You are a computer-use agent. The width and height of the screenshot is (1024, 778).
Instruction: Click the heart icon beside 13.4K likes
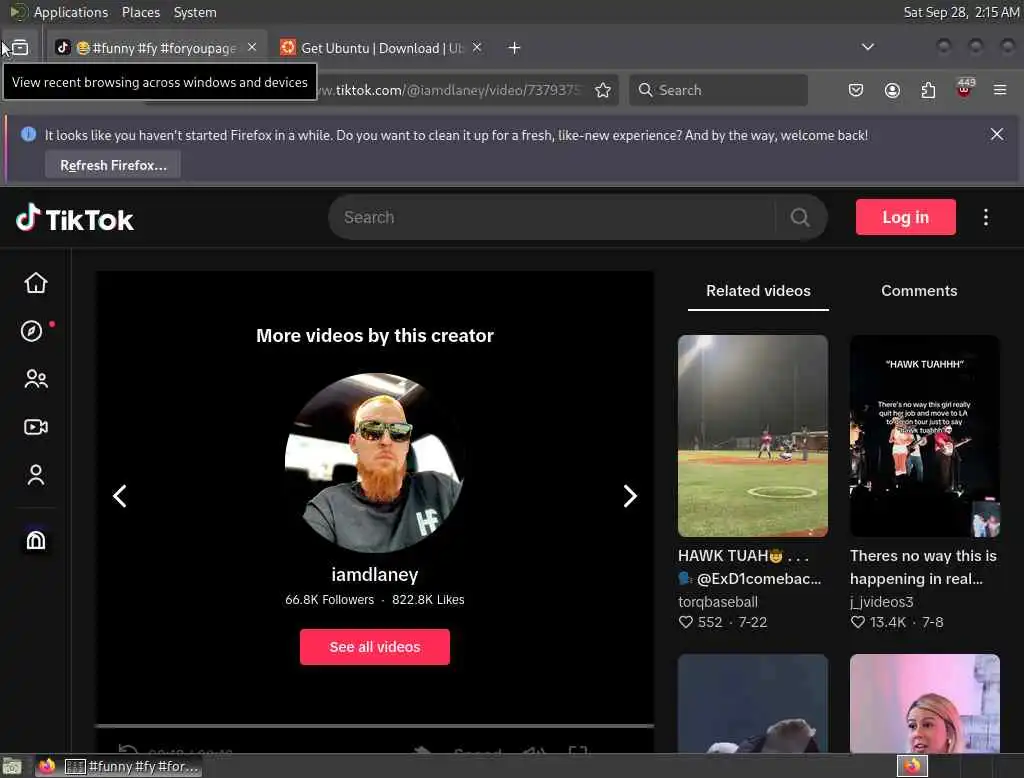(857, 622)
